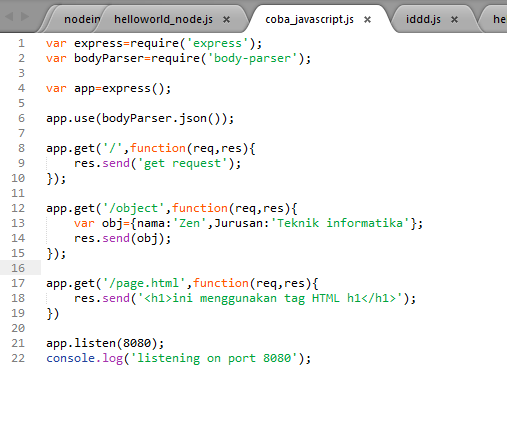The height and width of the screenshot is (427, 507).
Task: Click 'res.send(obj);' on line 14
Action: 122,238
